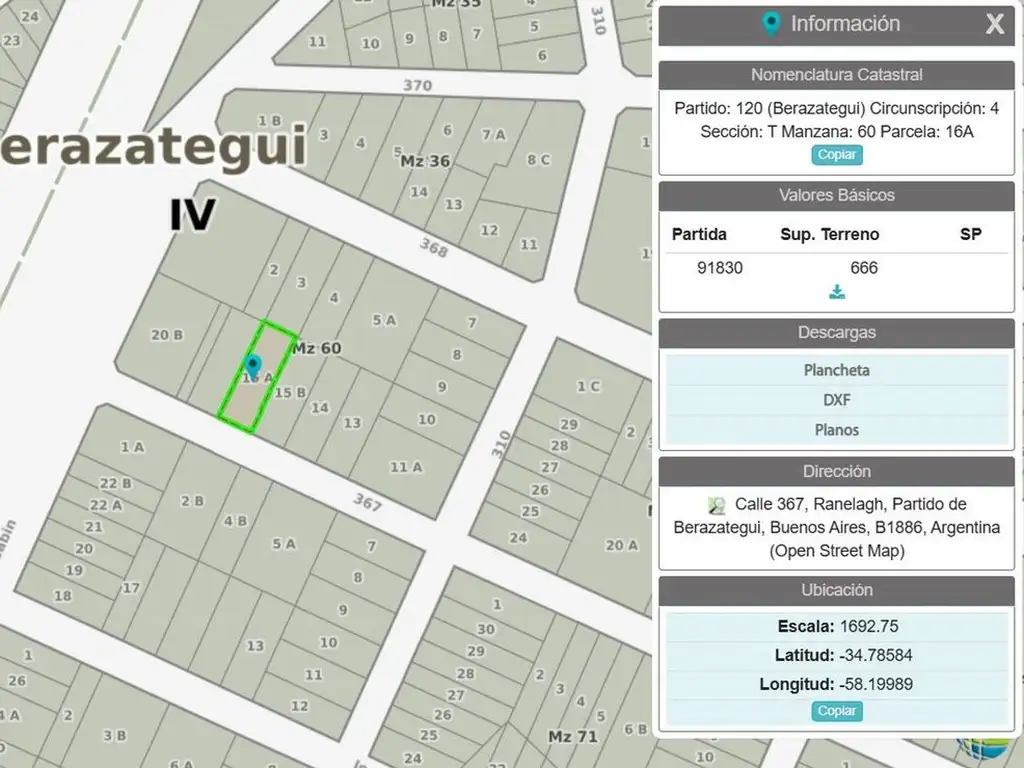
Task: Click the pin icon beside Información title
Action: click(x=770, y=24)
